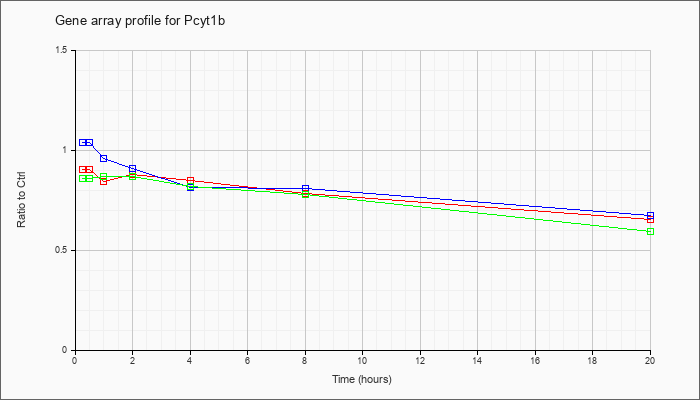Click the 10 tick label on time axis

pos(362,360)
